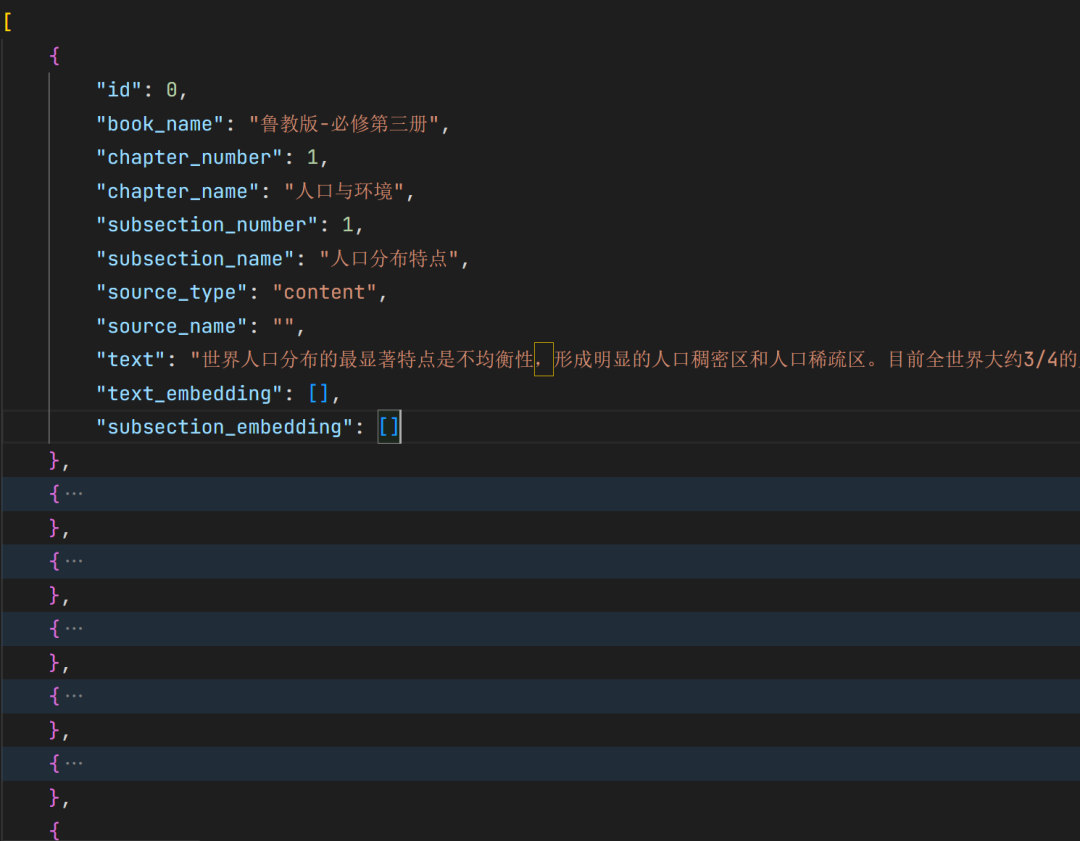Click the empty string after "source_name"

pos(284,326)
